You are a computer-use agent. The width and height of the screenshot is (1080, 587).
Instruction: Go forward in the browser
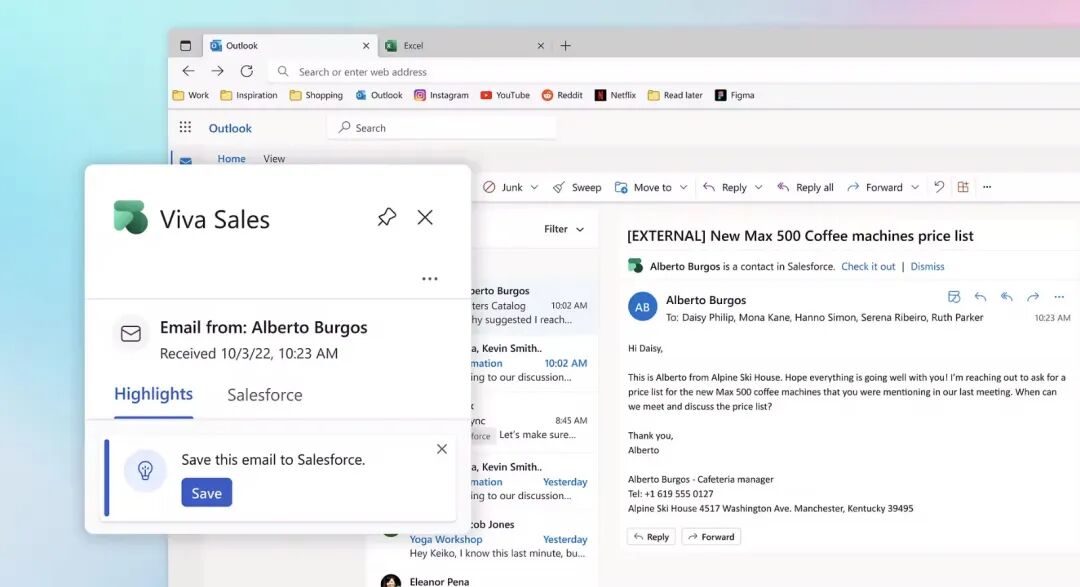[x=217, y=71]
